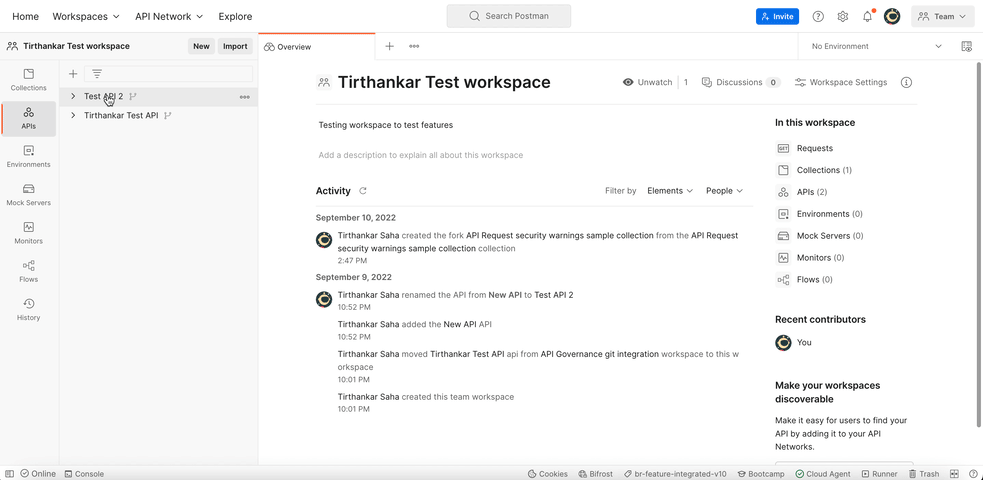The width and height of the screenshot is (983, 480).
Task: Open Requests under In this workspace
Action: 806,149
